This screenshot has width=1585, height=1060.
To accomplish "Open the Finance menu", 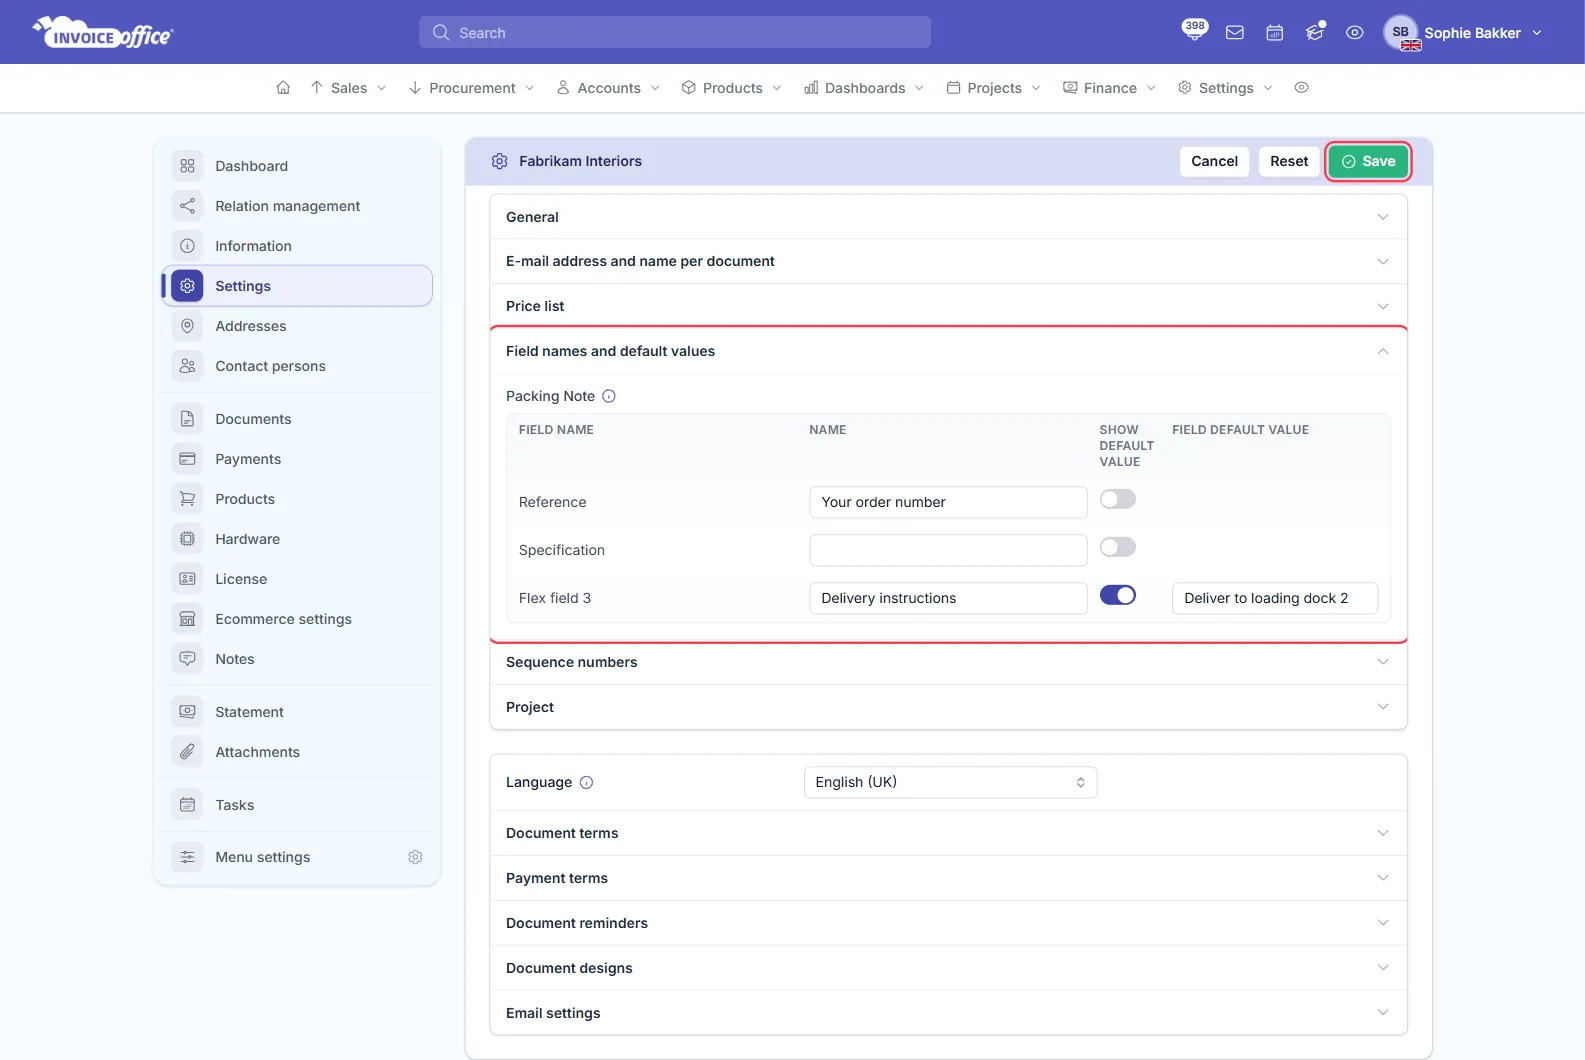I will pyautogui.click(x=1110, y=88).
